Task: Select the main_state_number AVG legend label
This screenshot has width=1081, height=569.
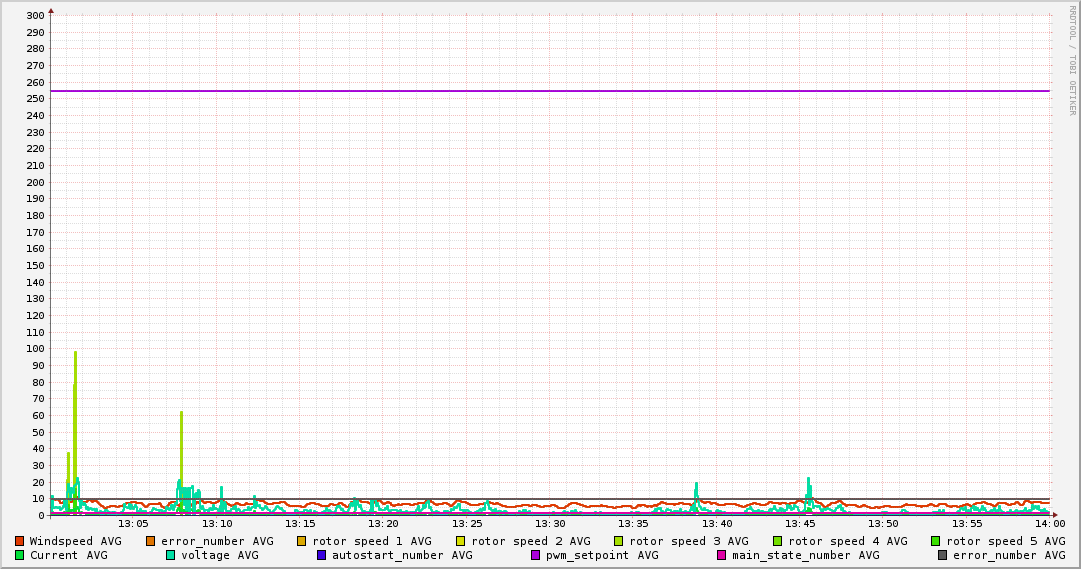Action: pyautogui.click(x=806, y=555)
